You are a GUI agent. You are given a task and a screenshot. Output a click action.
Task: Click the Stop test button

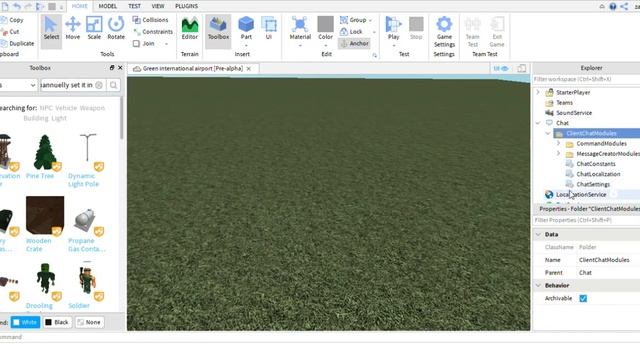point(416,29)
